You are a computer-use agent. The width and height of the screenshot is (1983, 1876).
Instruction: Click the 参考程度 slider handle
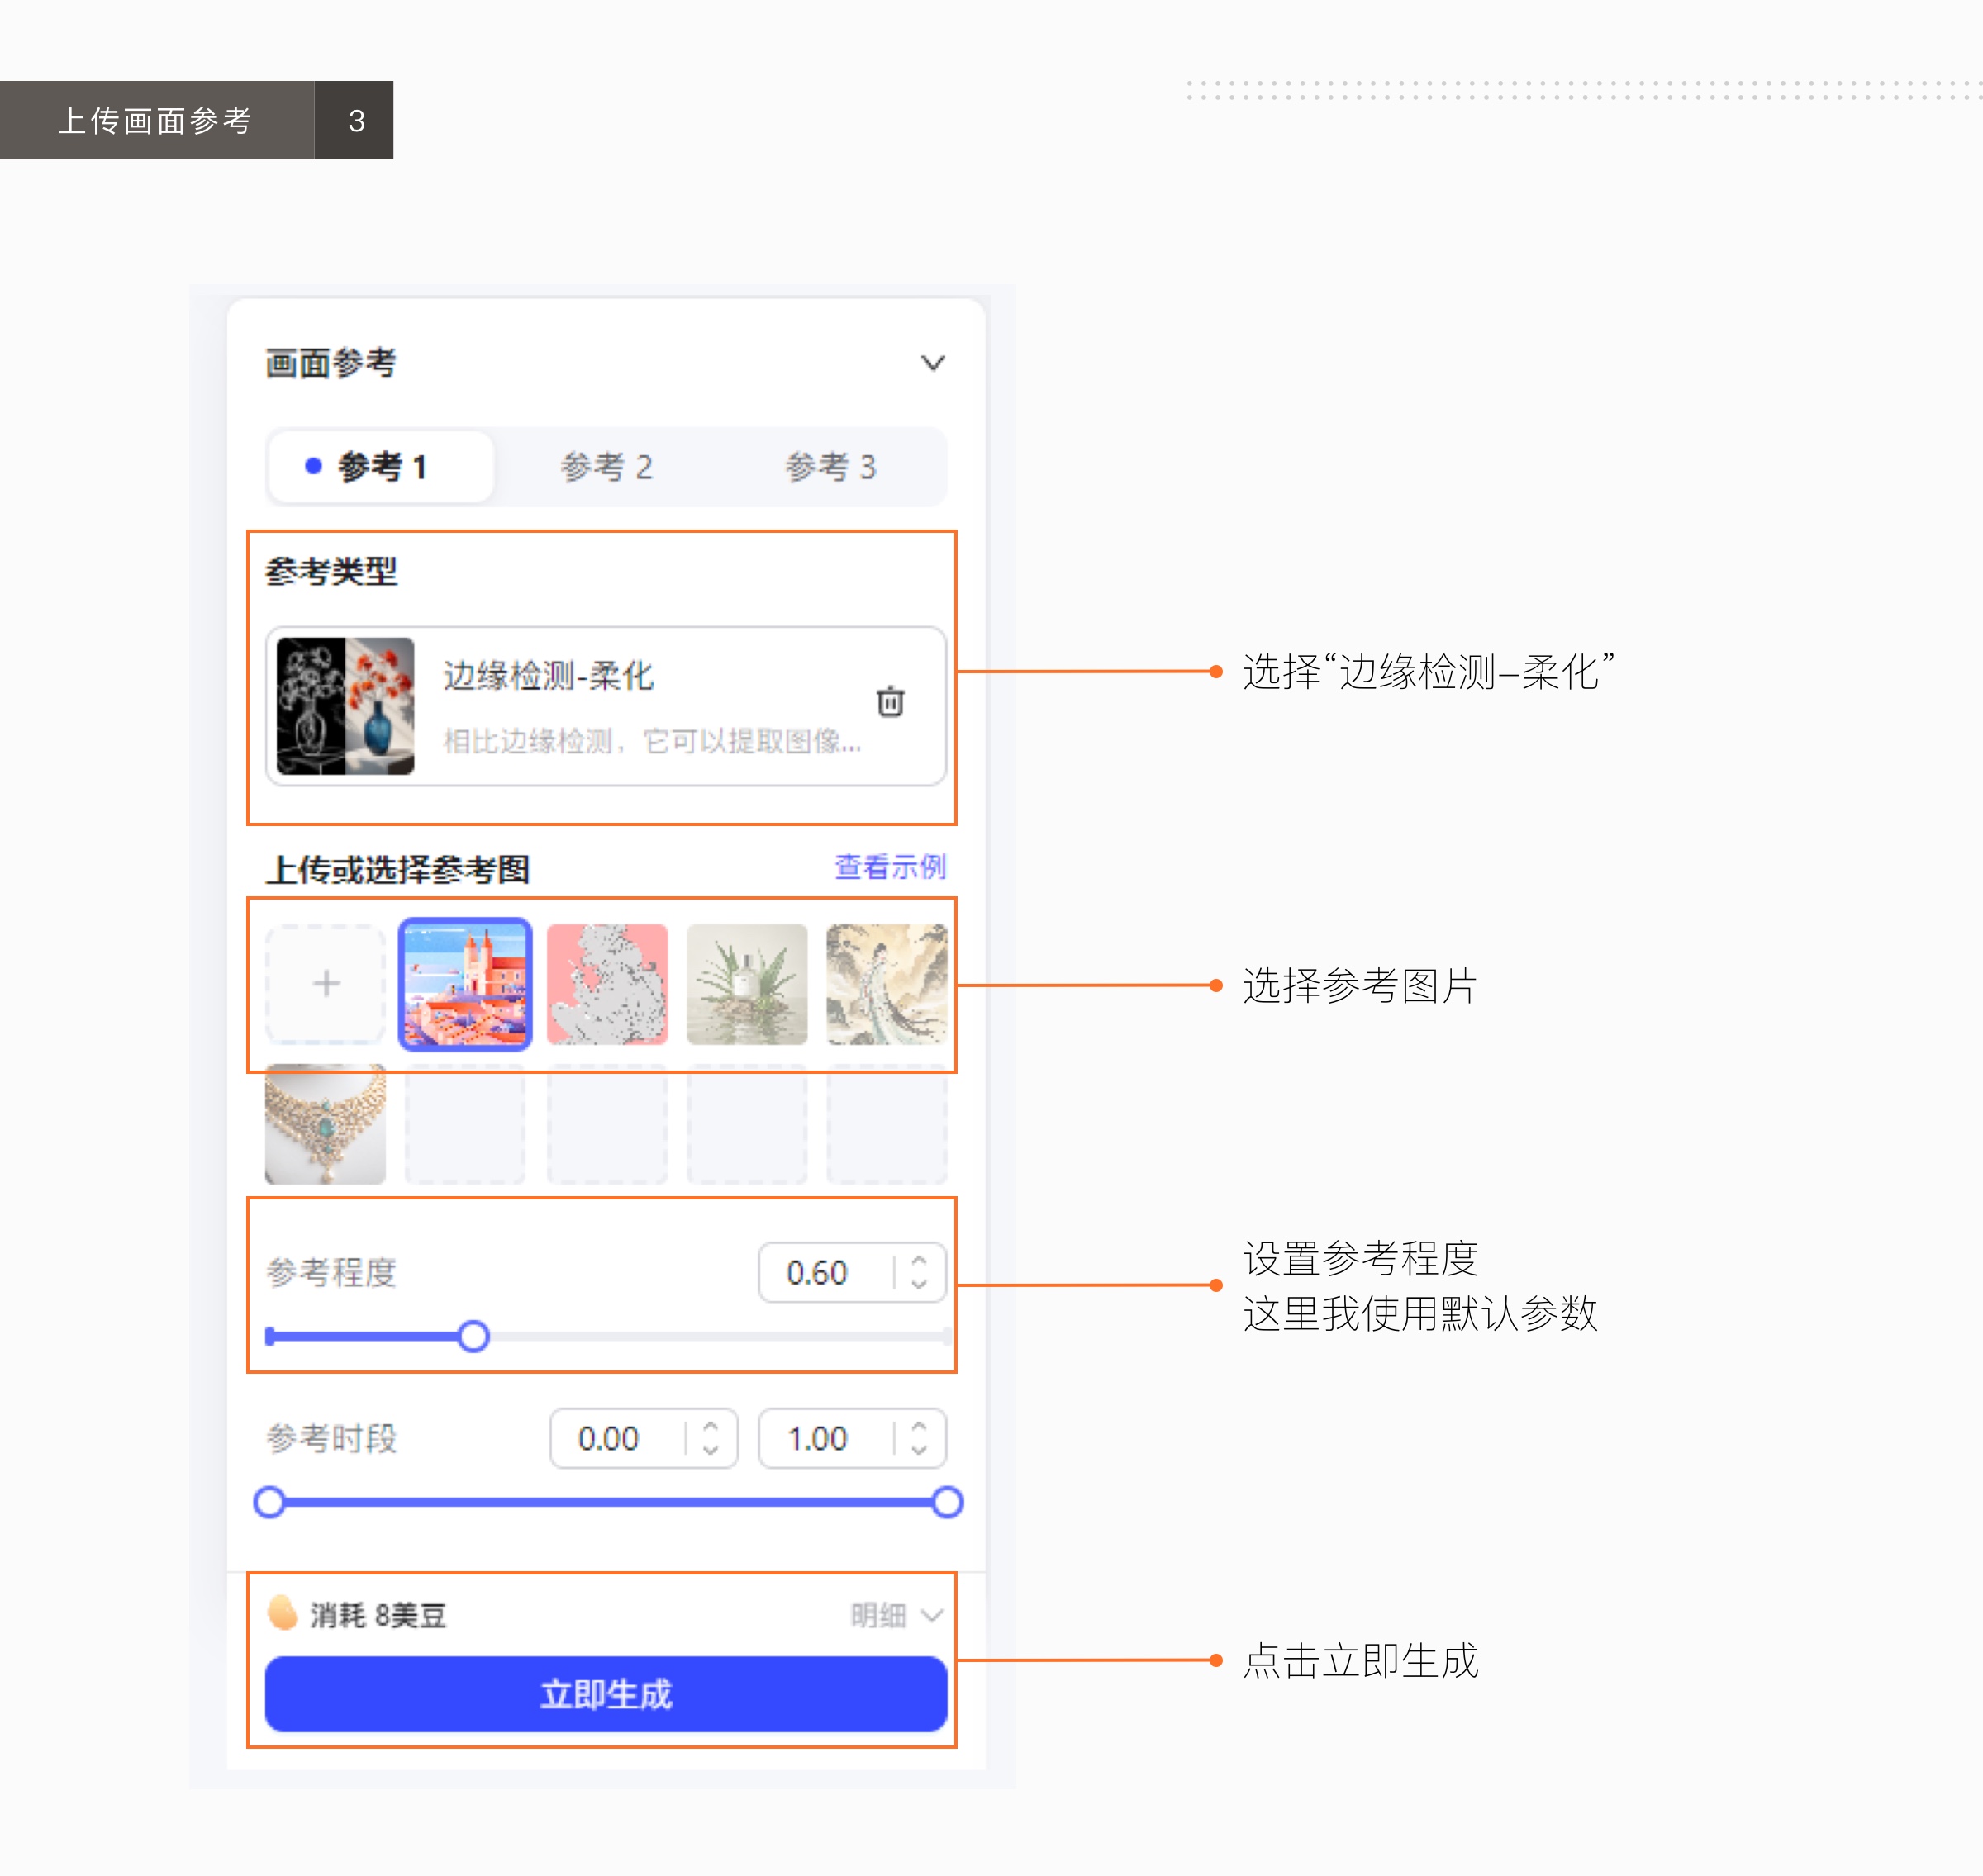point(475,1337)
